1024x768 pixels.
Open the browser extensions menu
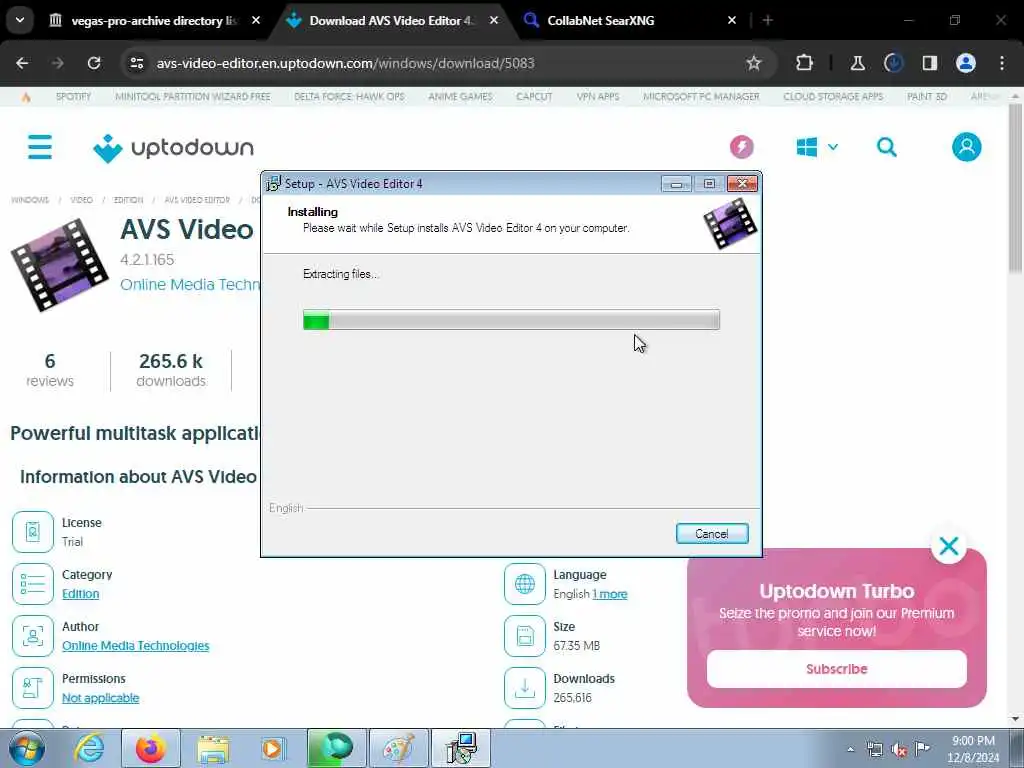click(x=804, y=63)
